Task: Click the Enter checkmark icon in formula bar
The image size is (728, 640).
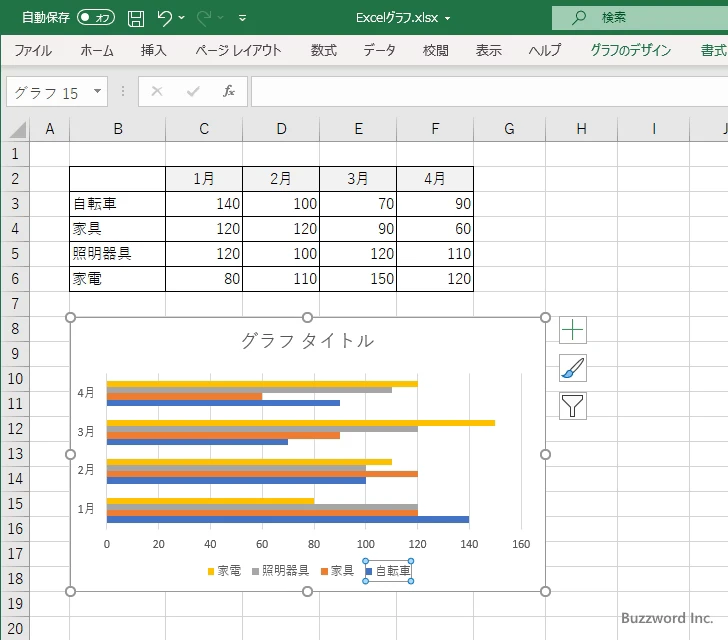Action: tap(193, 91)
